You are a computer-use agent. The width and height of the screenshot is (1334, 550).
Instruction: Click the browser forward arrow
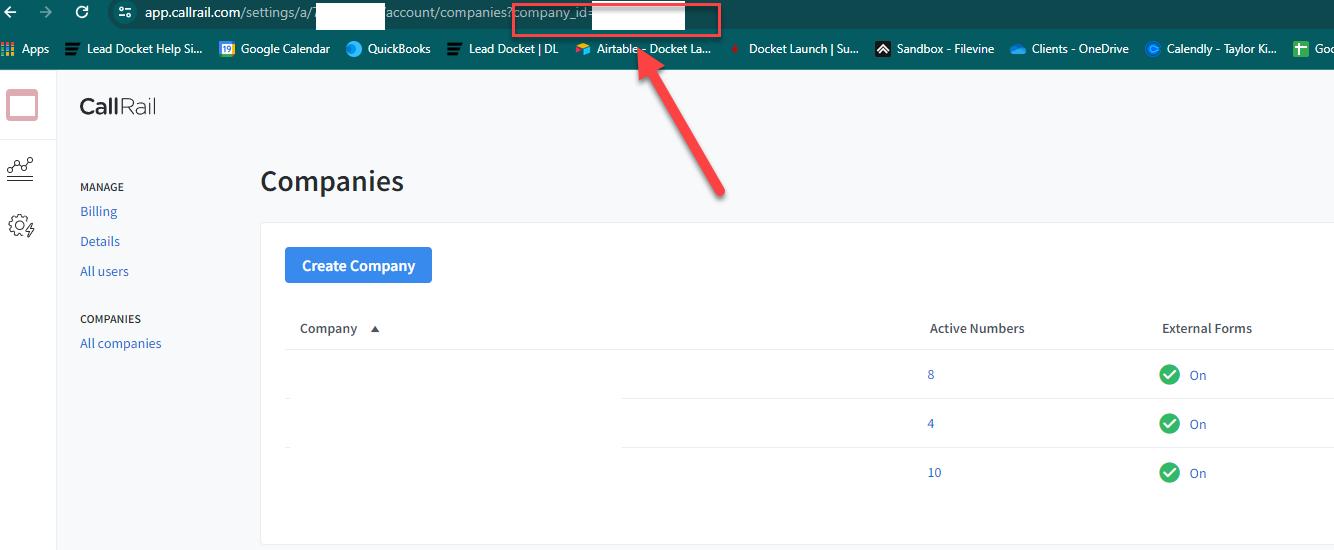[x=45, y=13]
